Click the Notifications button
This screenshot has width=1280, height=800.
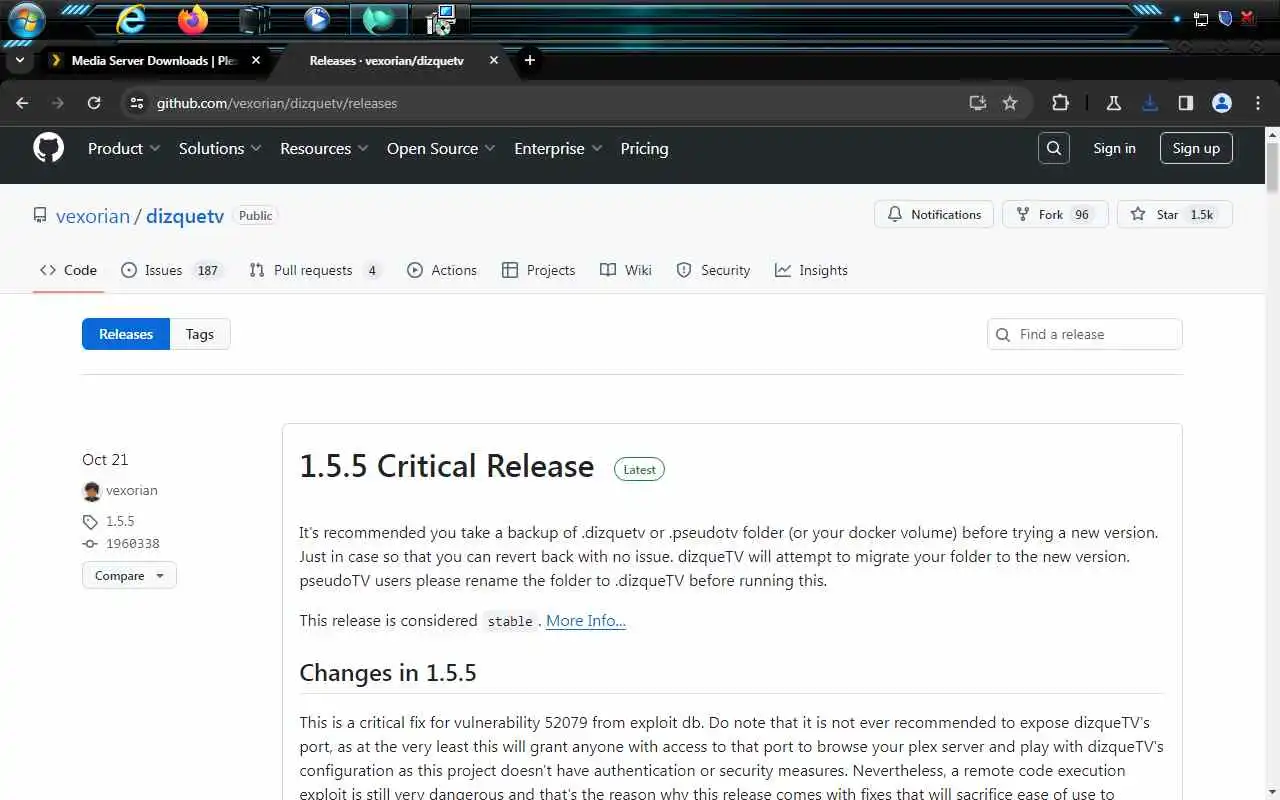(x=934, y=214)
